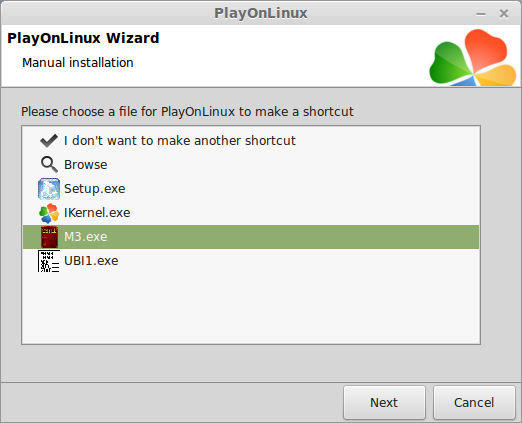Minimize the PlayOnLinux window
The image size is (522, 423).
tap(481, 14)
